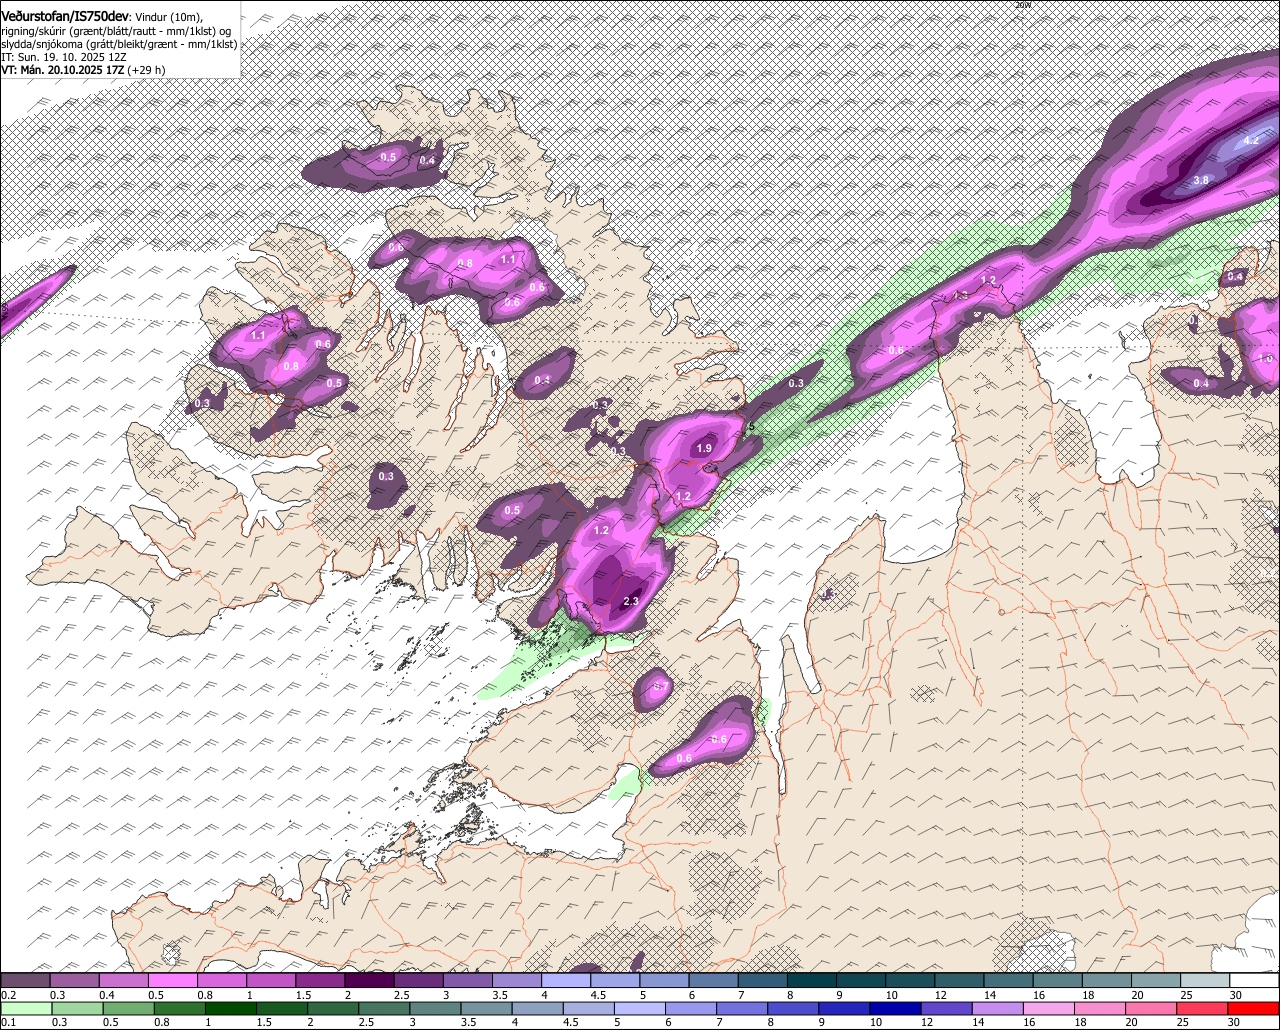Click the violet lower legend swatch between 14 and 16

pos(998,1009)
